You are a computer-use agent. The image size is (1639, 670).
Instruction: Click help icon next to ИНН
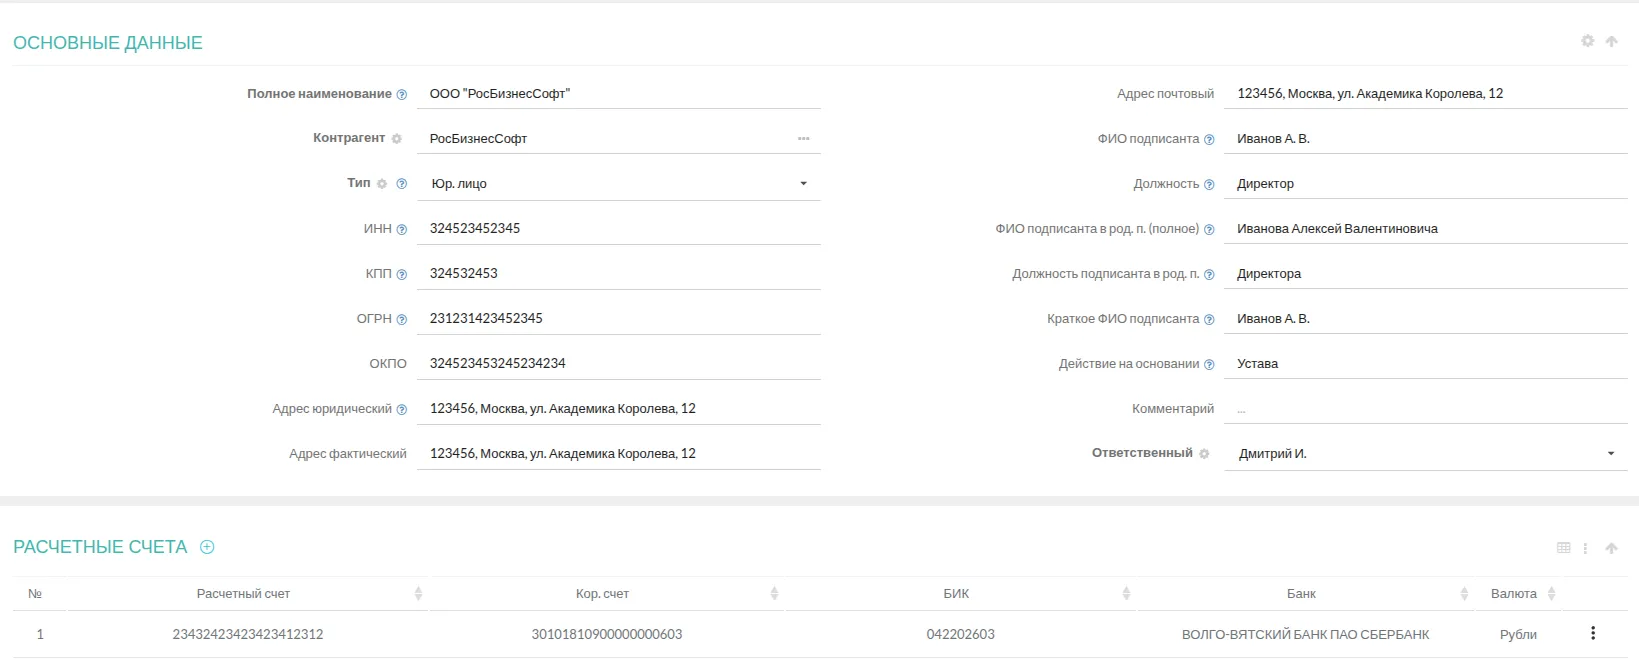pyautogui.click(x=402, y=230)
